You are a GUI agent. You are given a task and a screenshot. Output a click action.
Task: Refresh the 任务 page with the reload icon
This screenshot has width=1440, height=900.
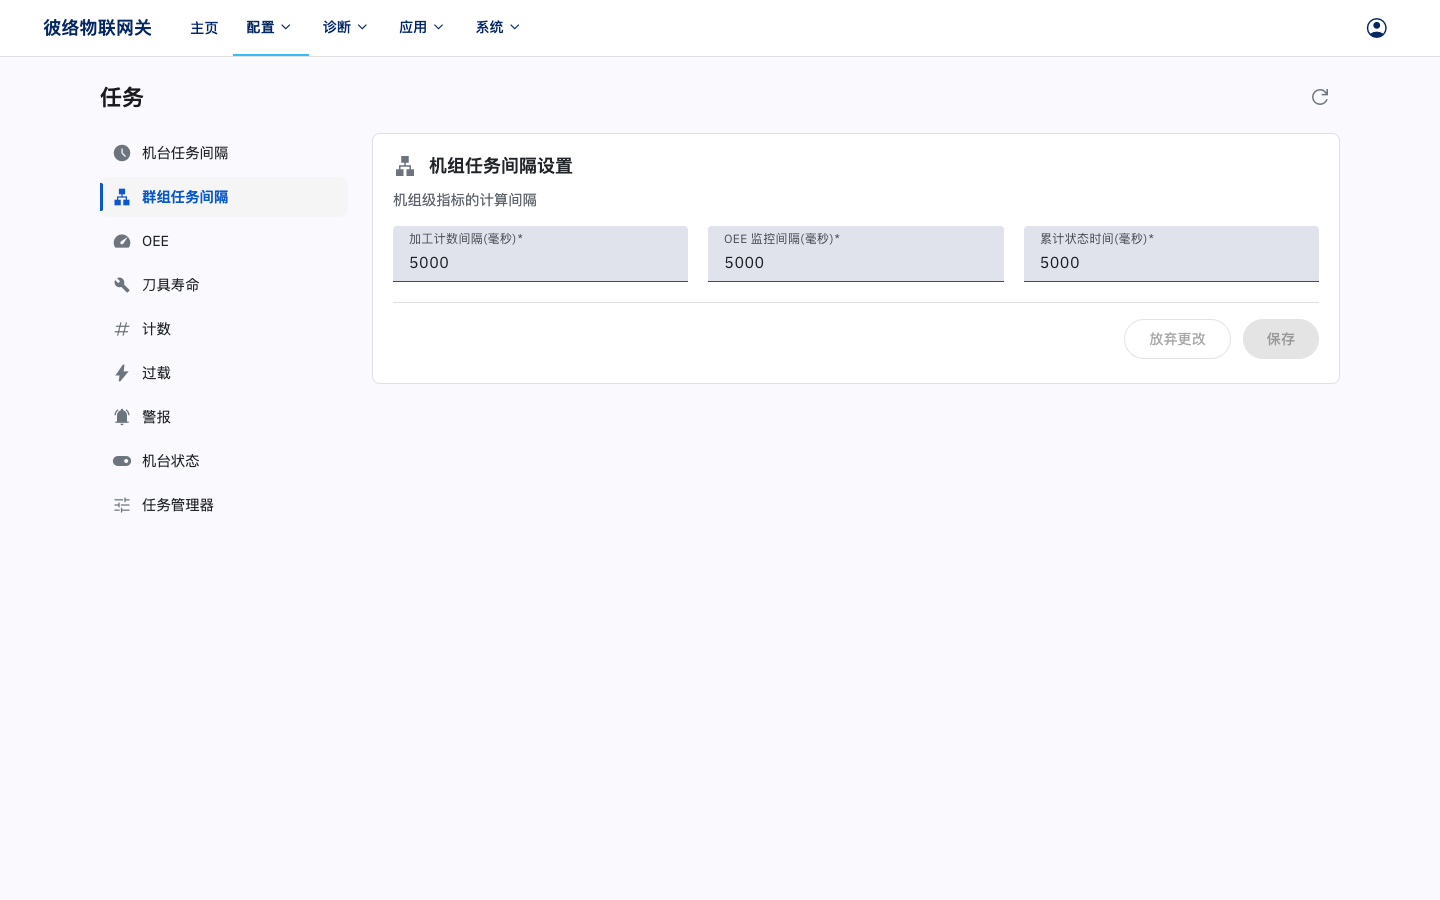coord(1320,97)
